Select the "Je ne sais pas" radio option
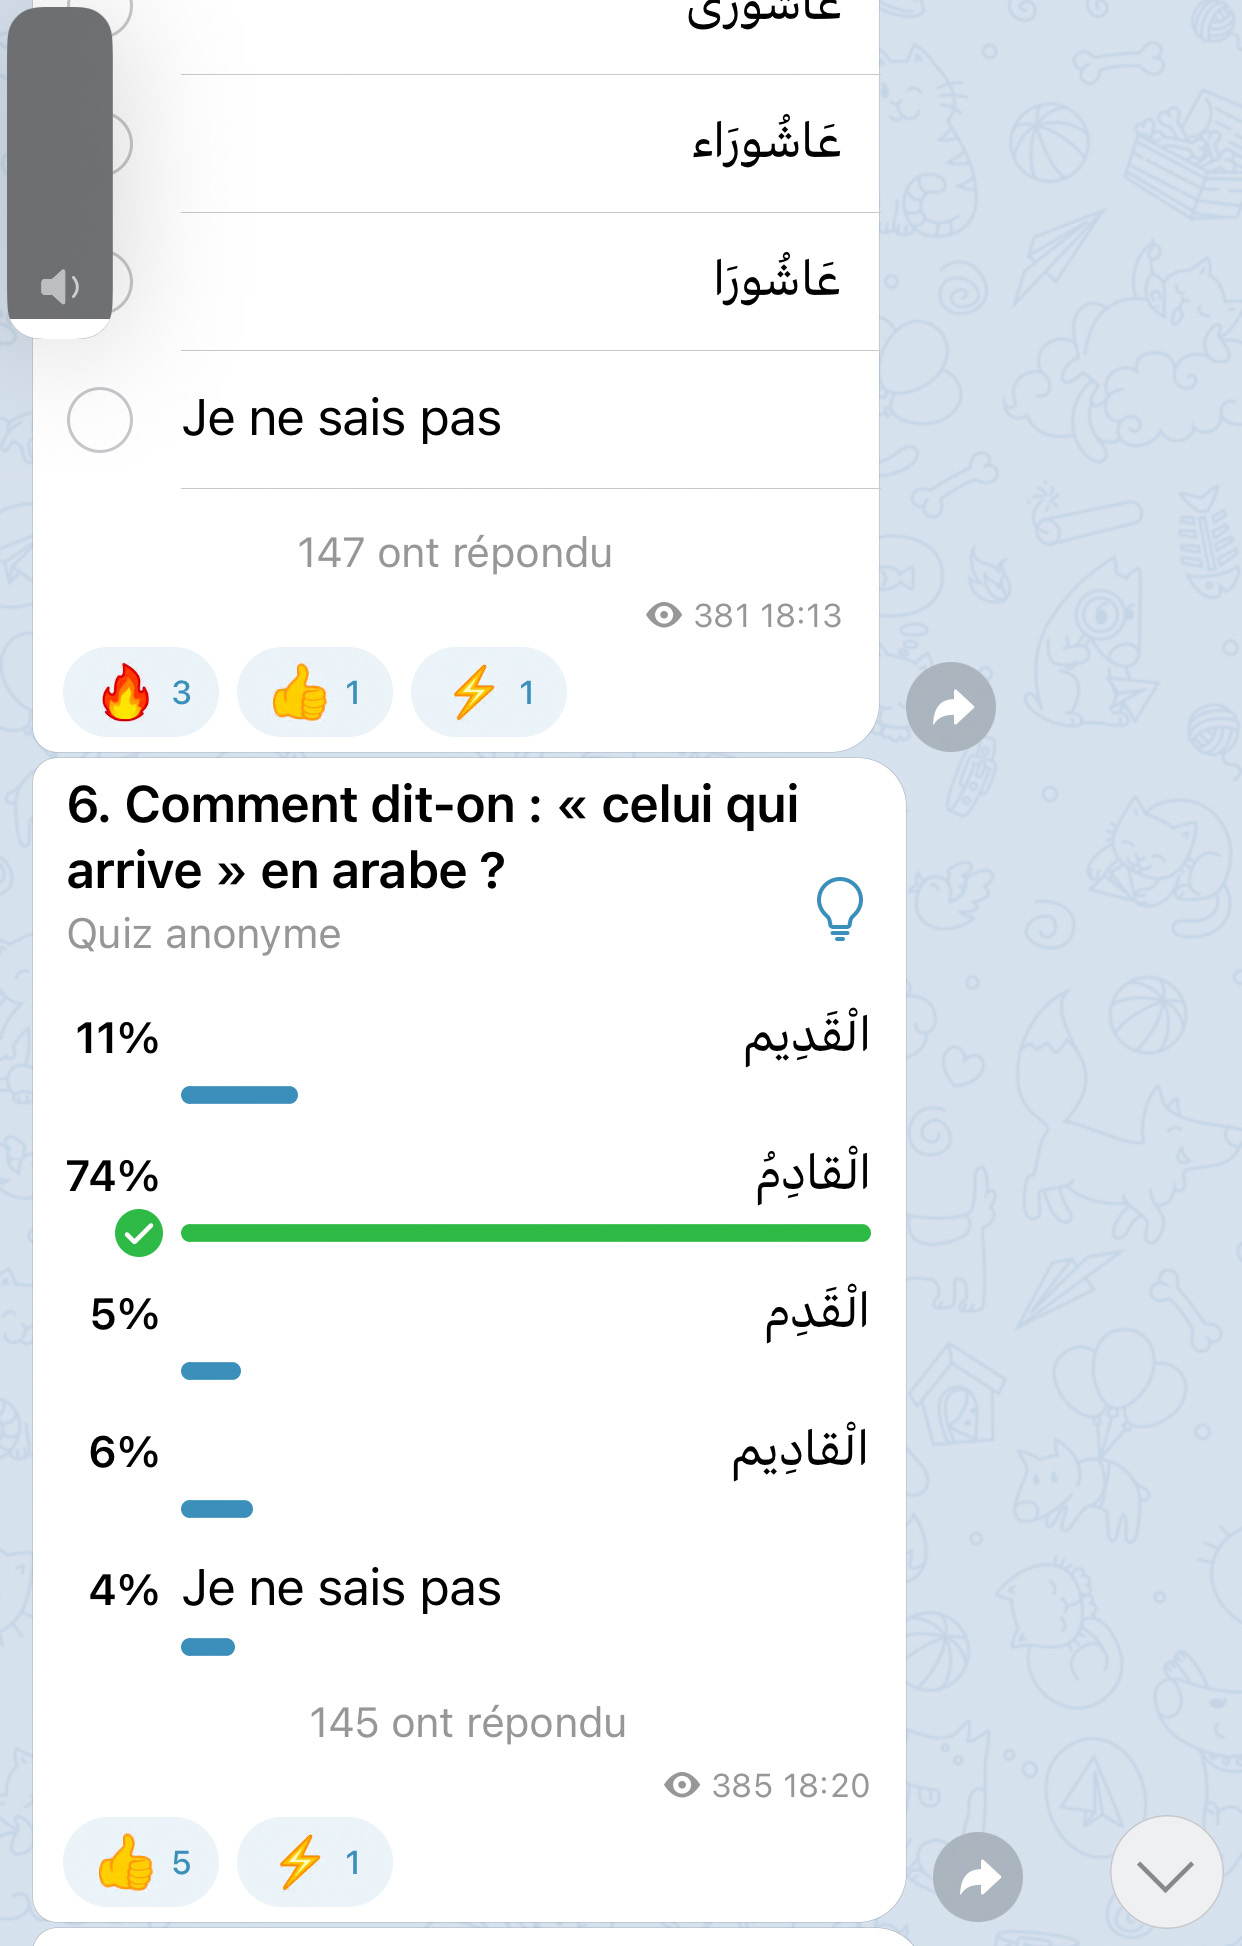Screen dimensions: 1242x1946 coord(100,419)
